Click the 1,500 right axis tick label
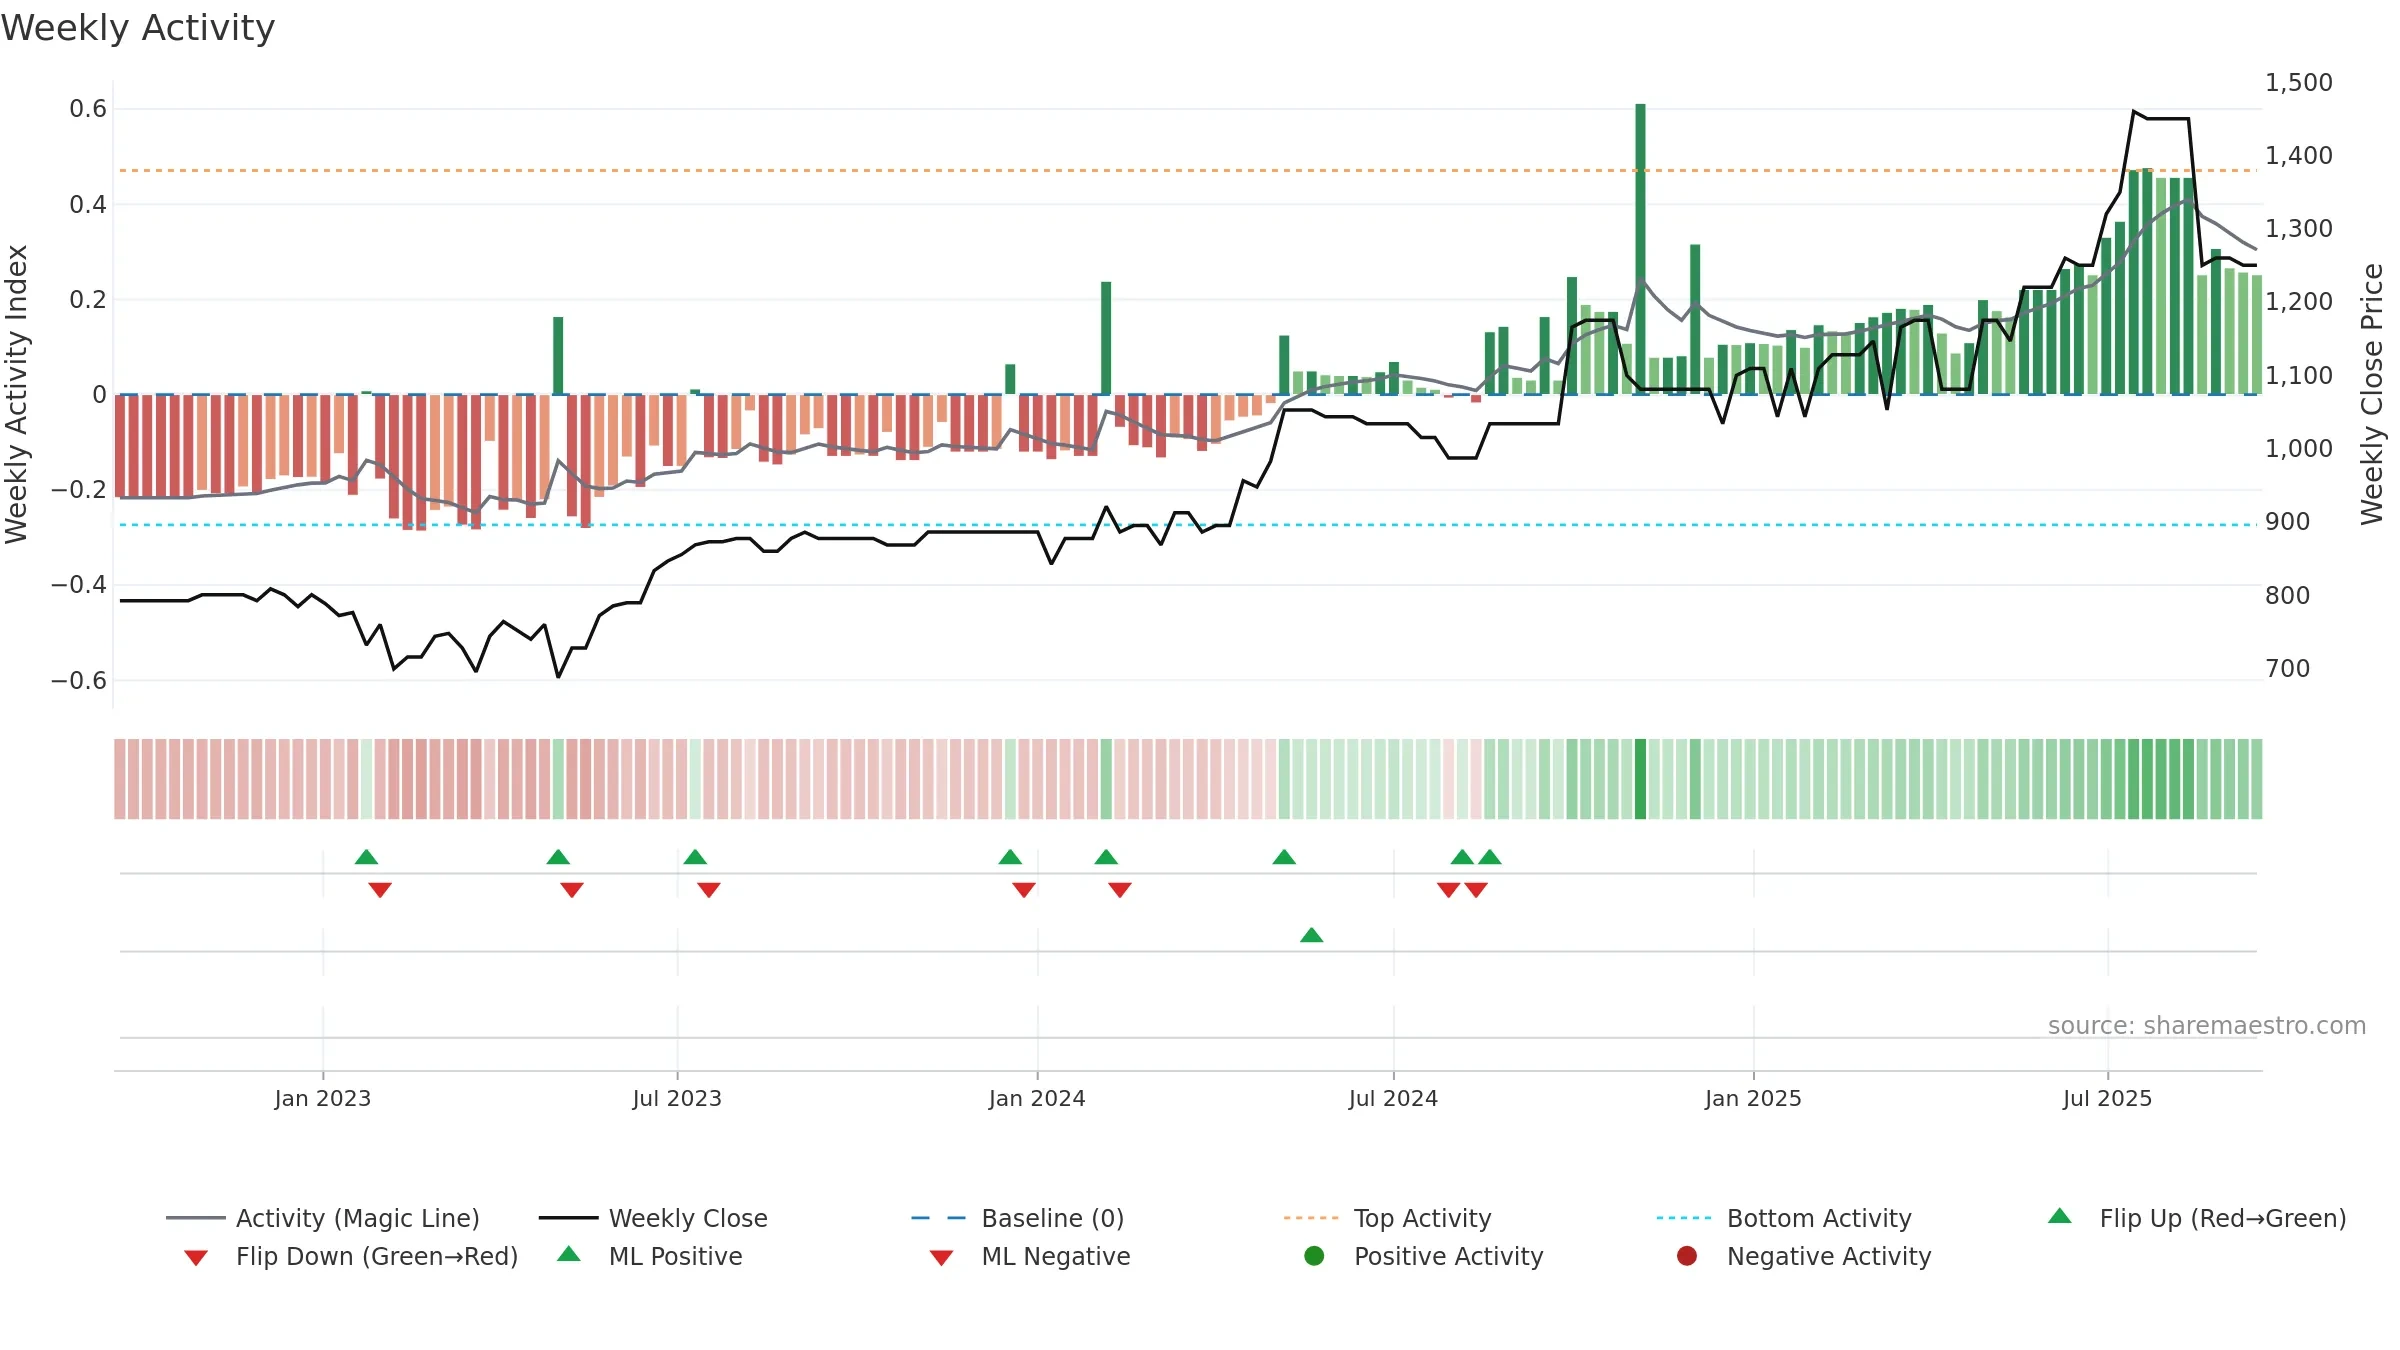2400x1350 pixels. pyautogui.click(x=2298, y=83)
